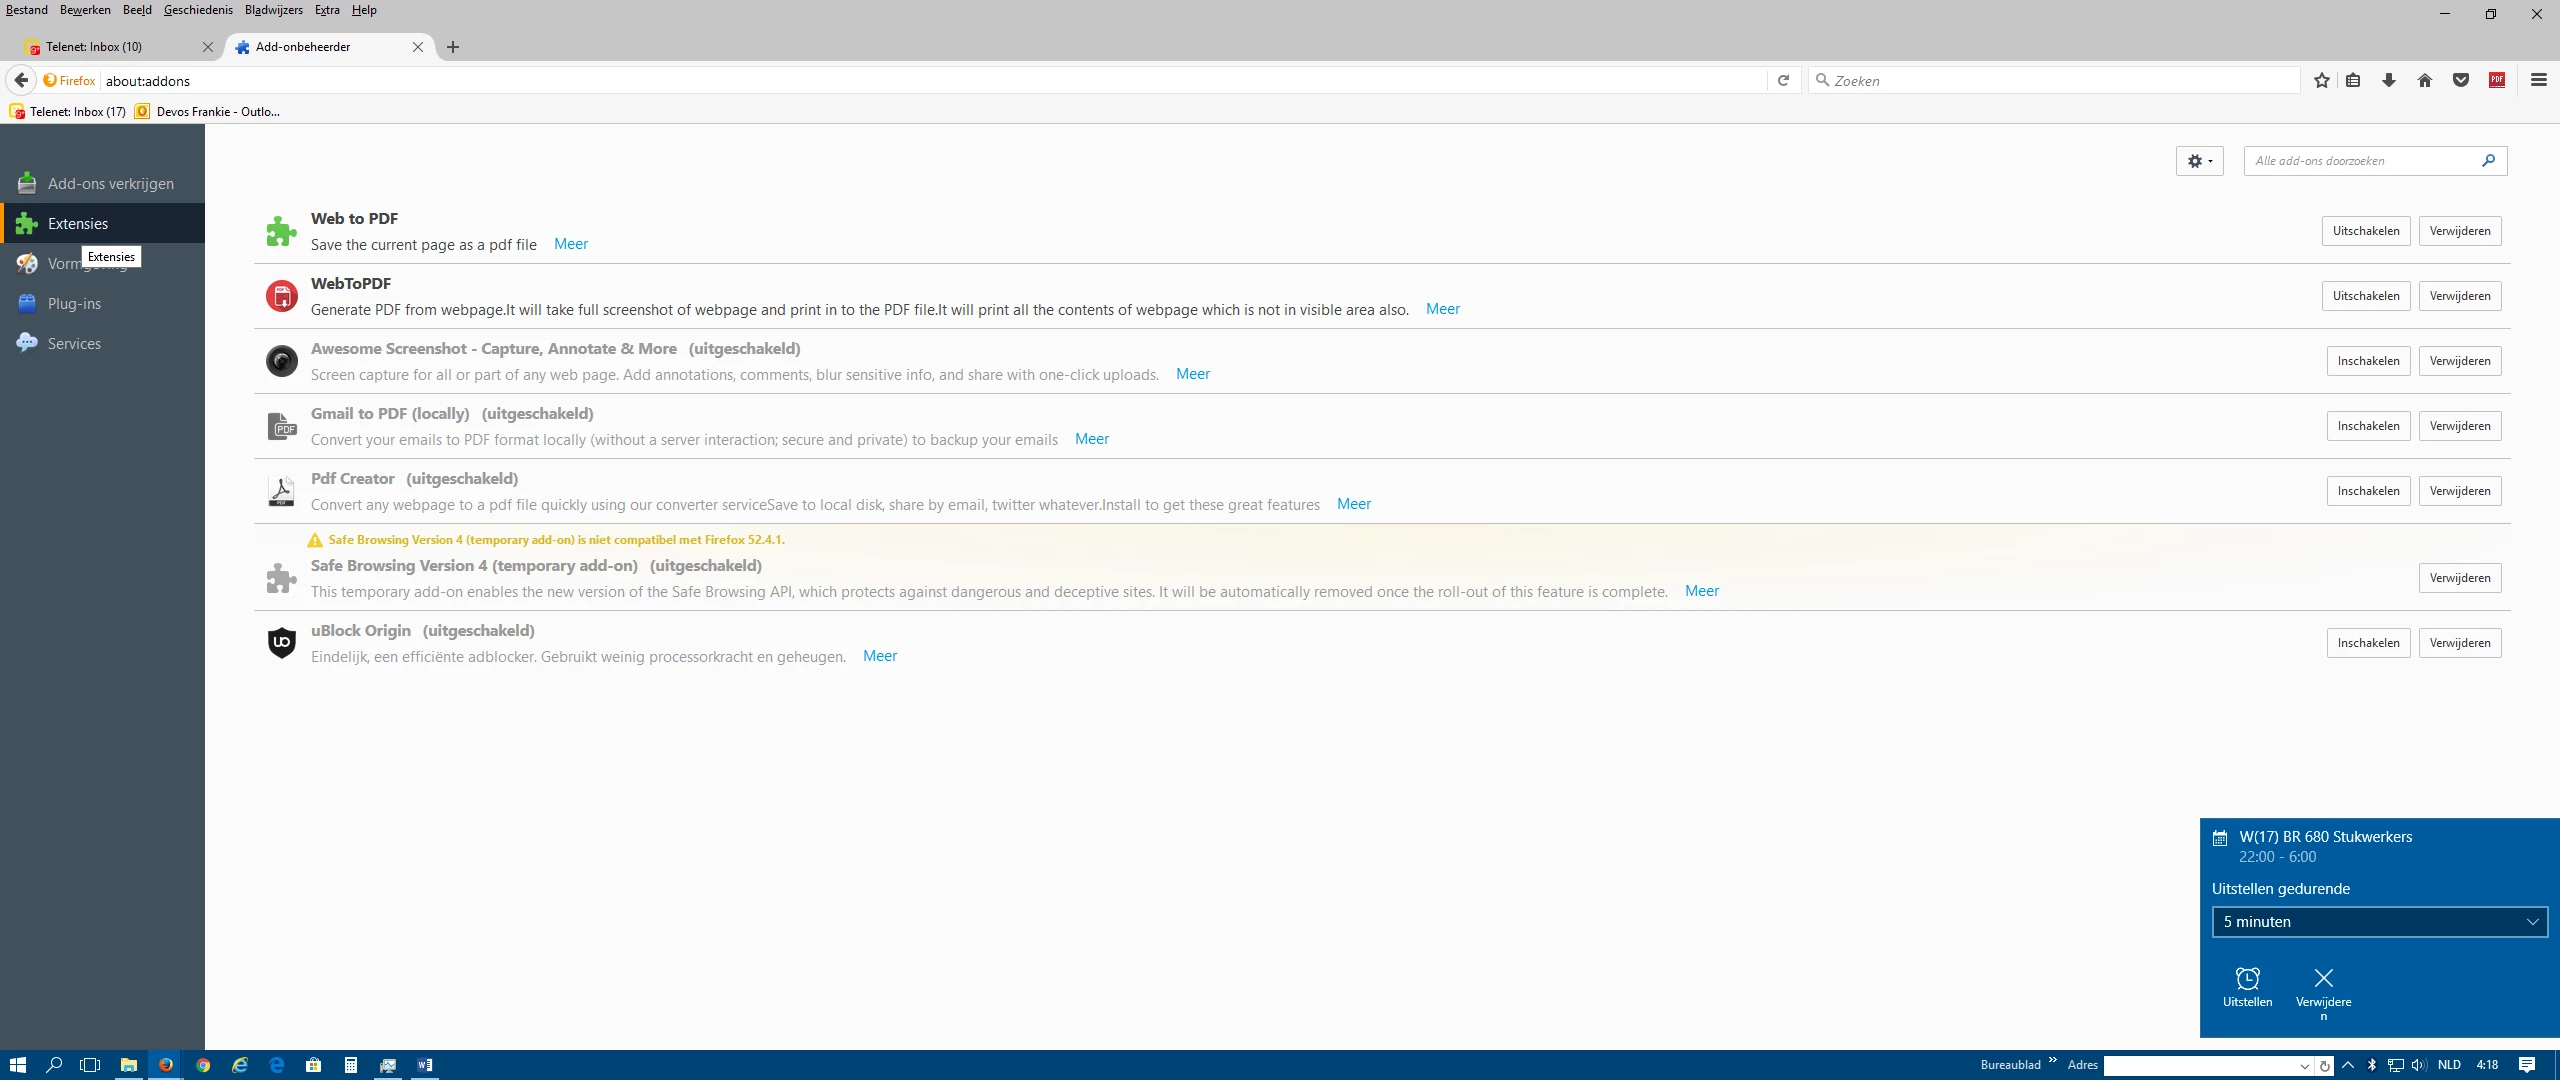Open the Plug-ins sidebar category
Viewport: 2560px width, 1080px height.
point(74,304)
